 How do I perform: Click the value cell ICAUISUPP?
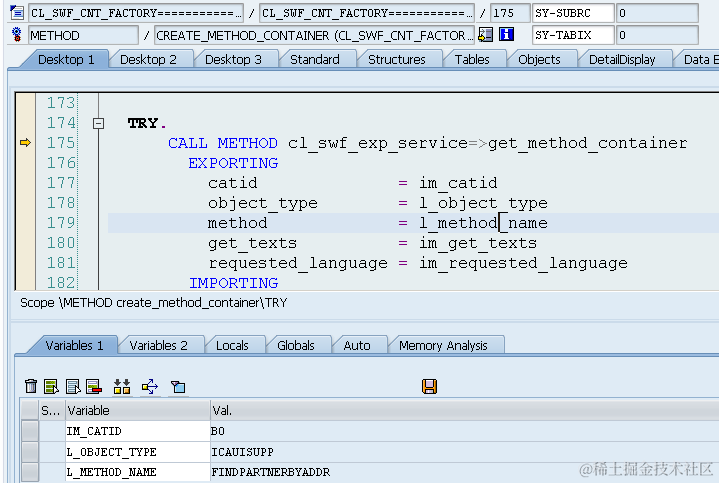[464, 452]
